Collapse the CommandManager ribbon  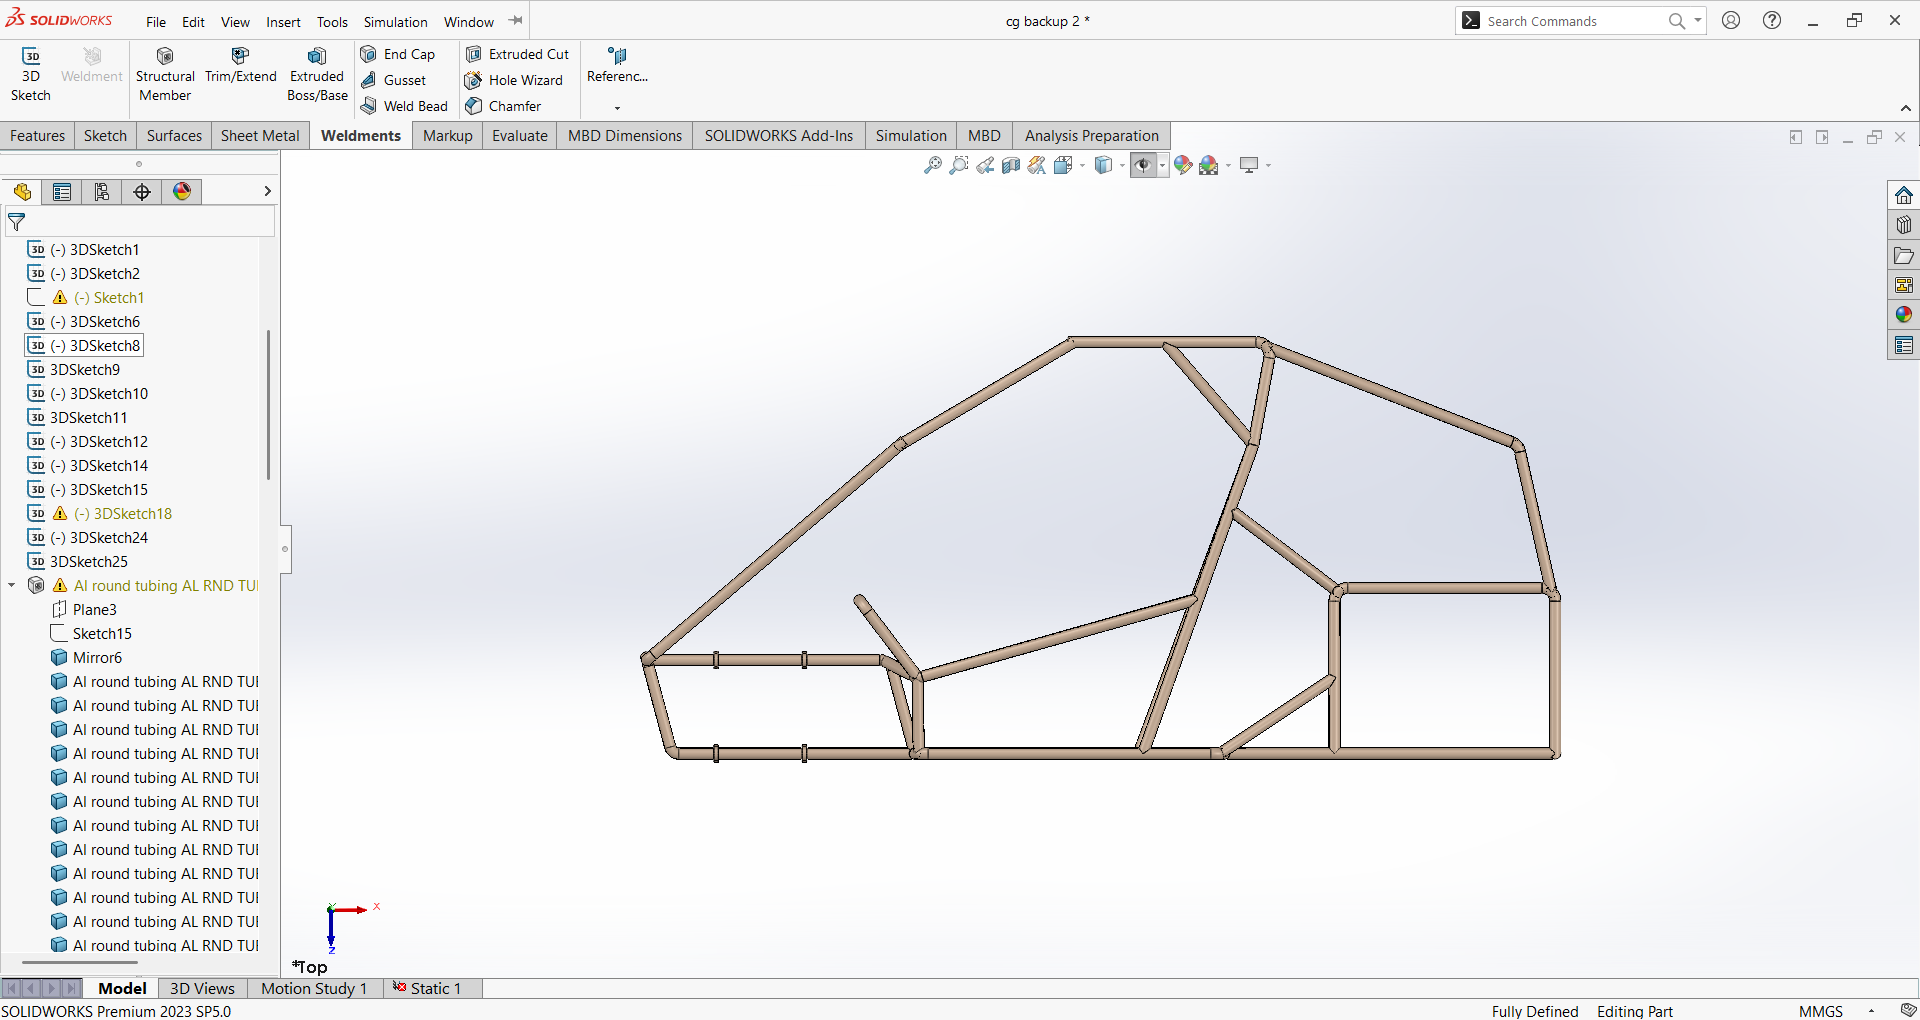[1905, 109]
